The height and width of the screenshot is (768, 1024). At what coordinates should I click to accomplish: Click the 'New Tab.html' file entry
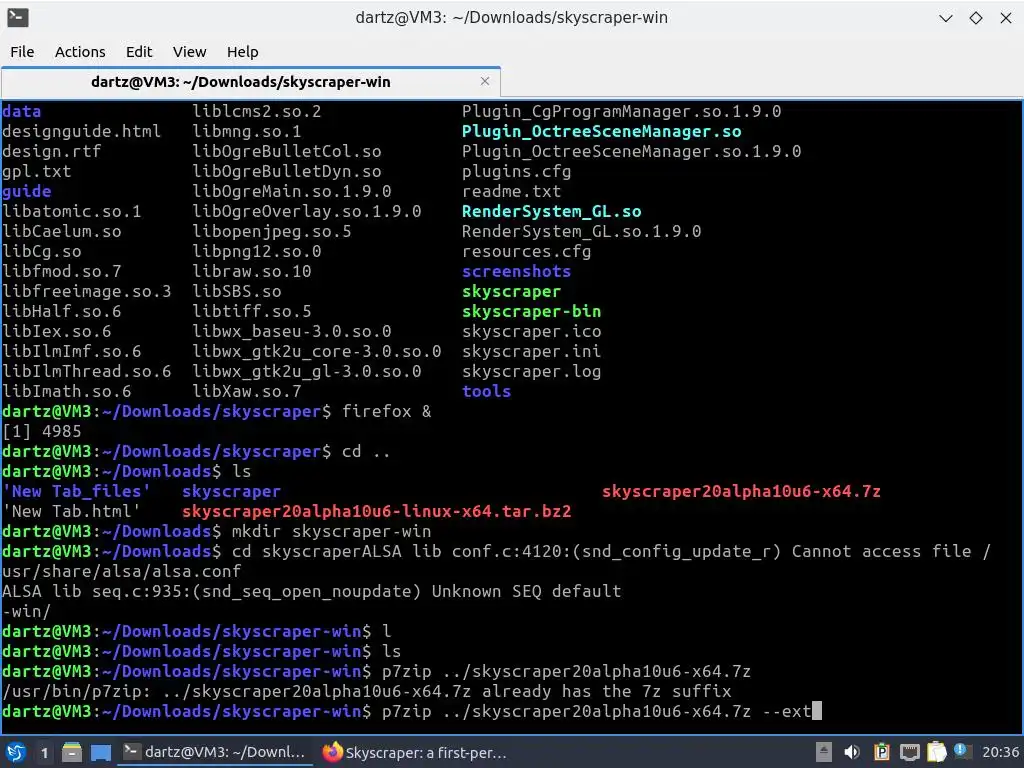click(x=72, y=511)
